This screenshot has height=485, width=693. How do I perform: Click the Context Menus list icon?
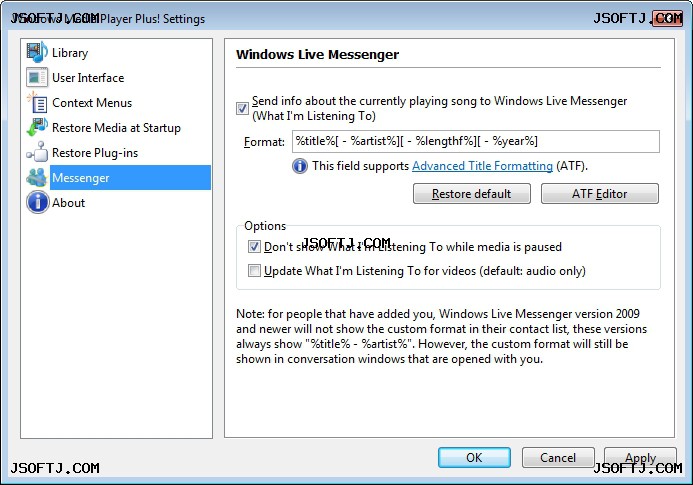37,103
